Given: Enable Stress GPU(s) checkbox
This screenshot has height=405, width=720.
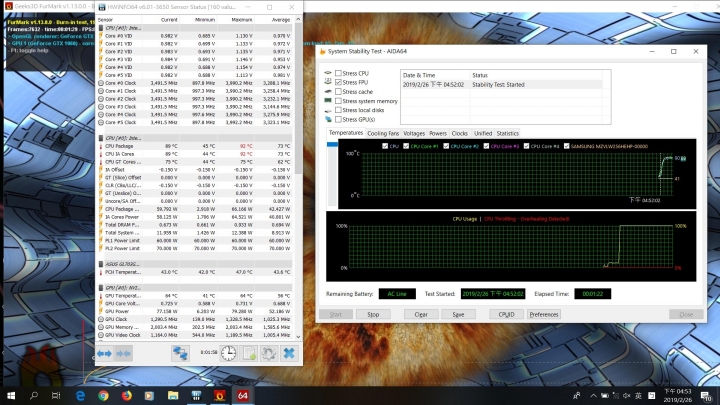Looking at the screenshot, I should pos(338,119).
